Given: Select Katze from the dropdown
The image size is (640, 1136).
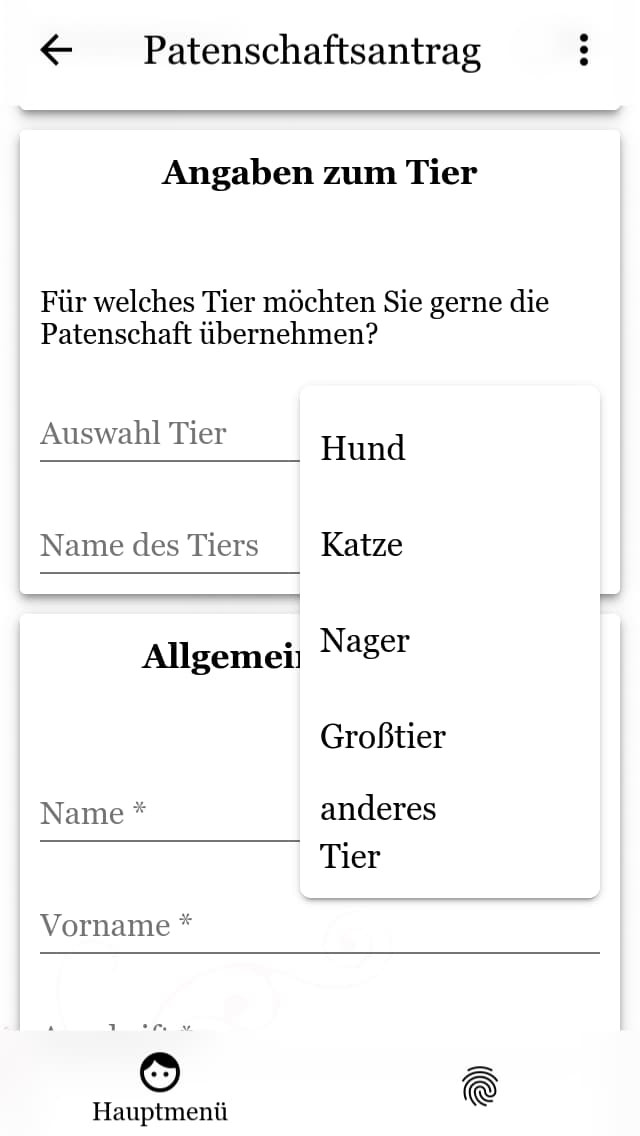Looking at the screenshot, I should pos(449,544).
